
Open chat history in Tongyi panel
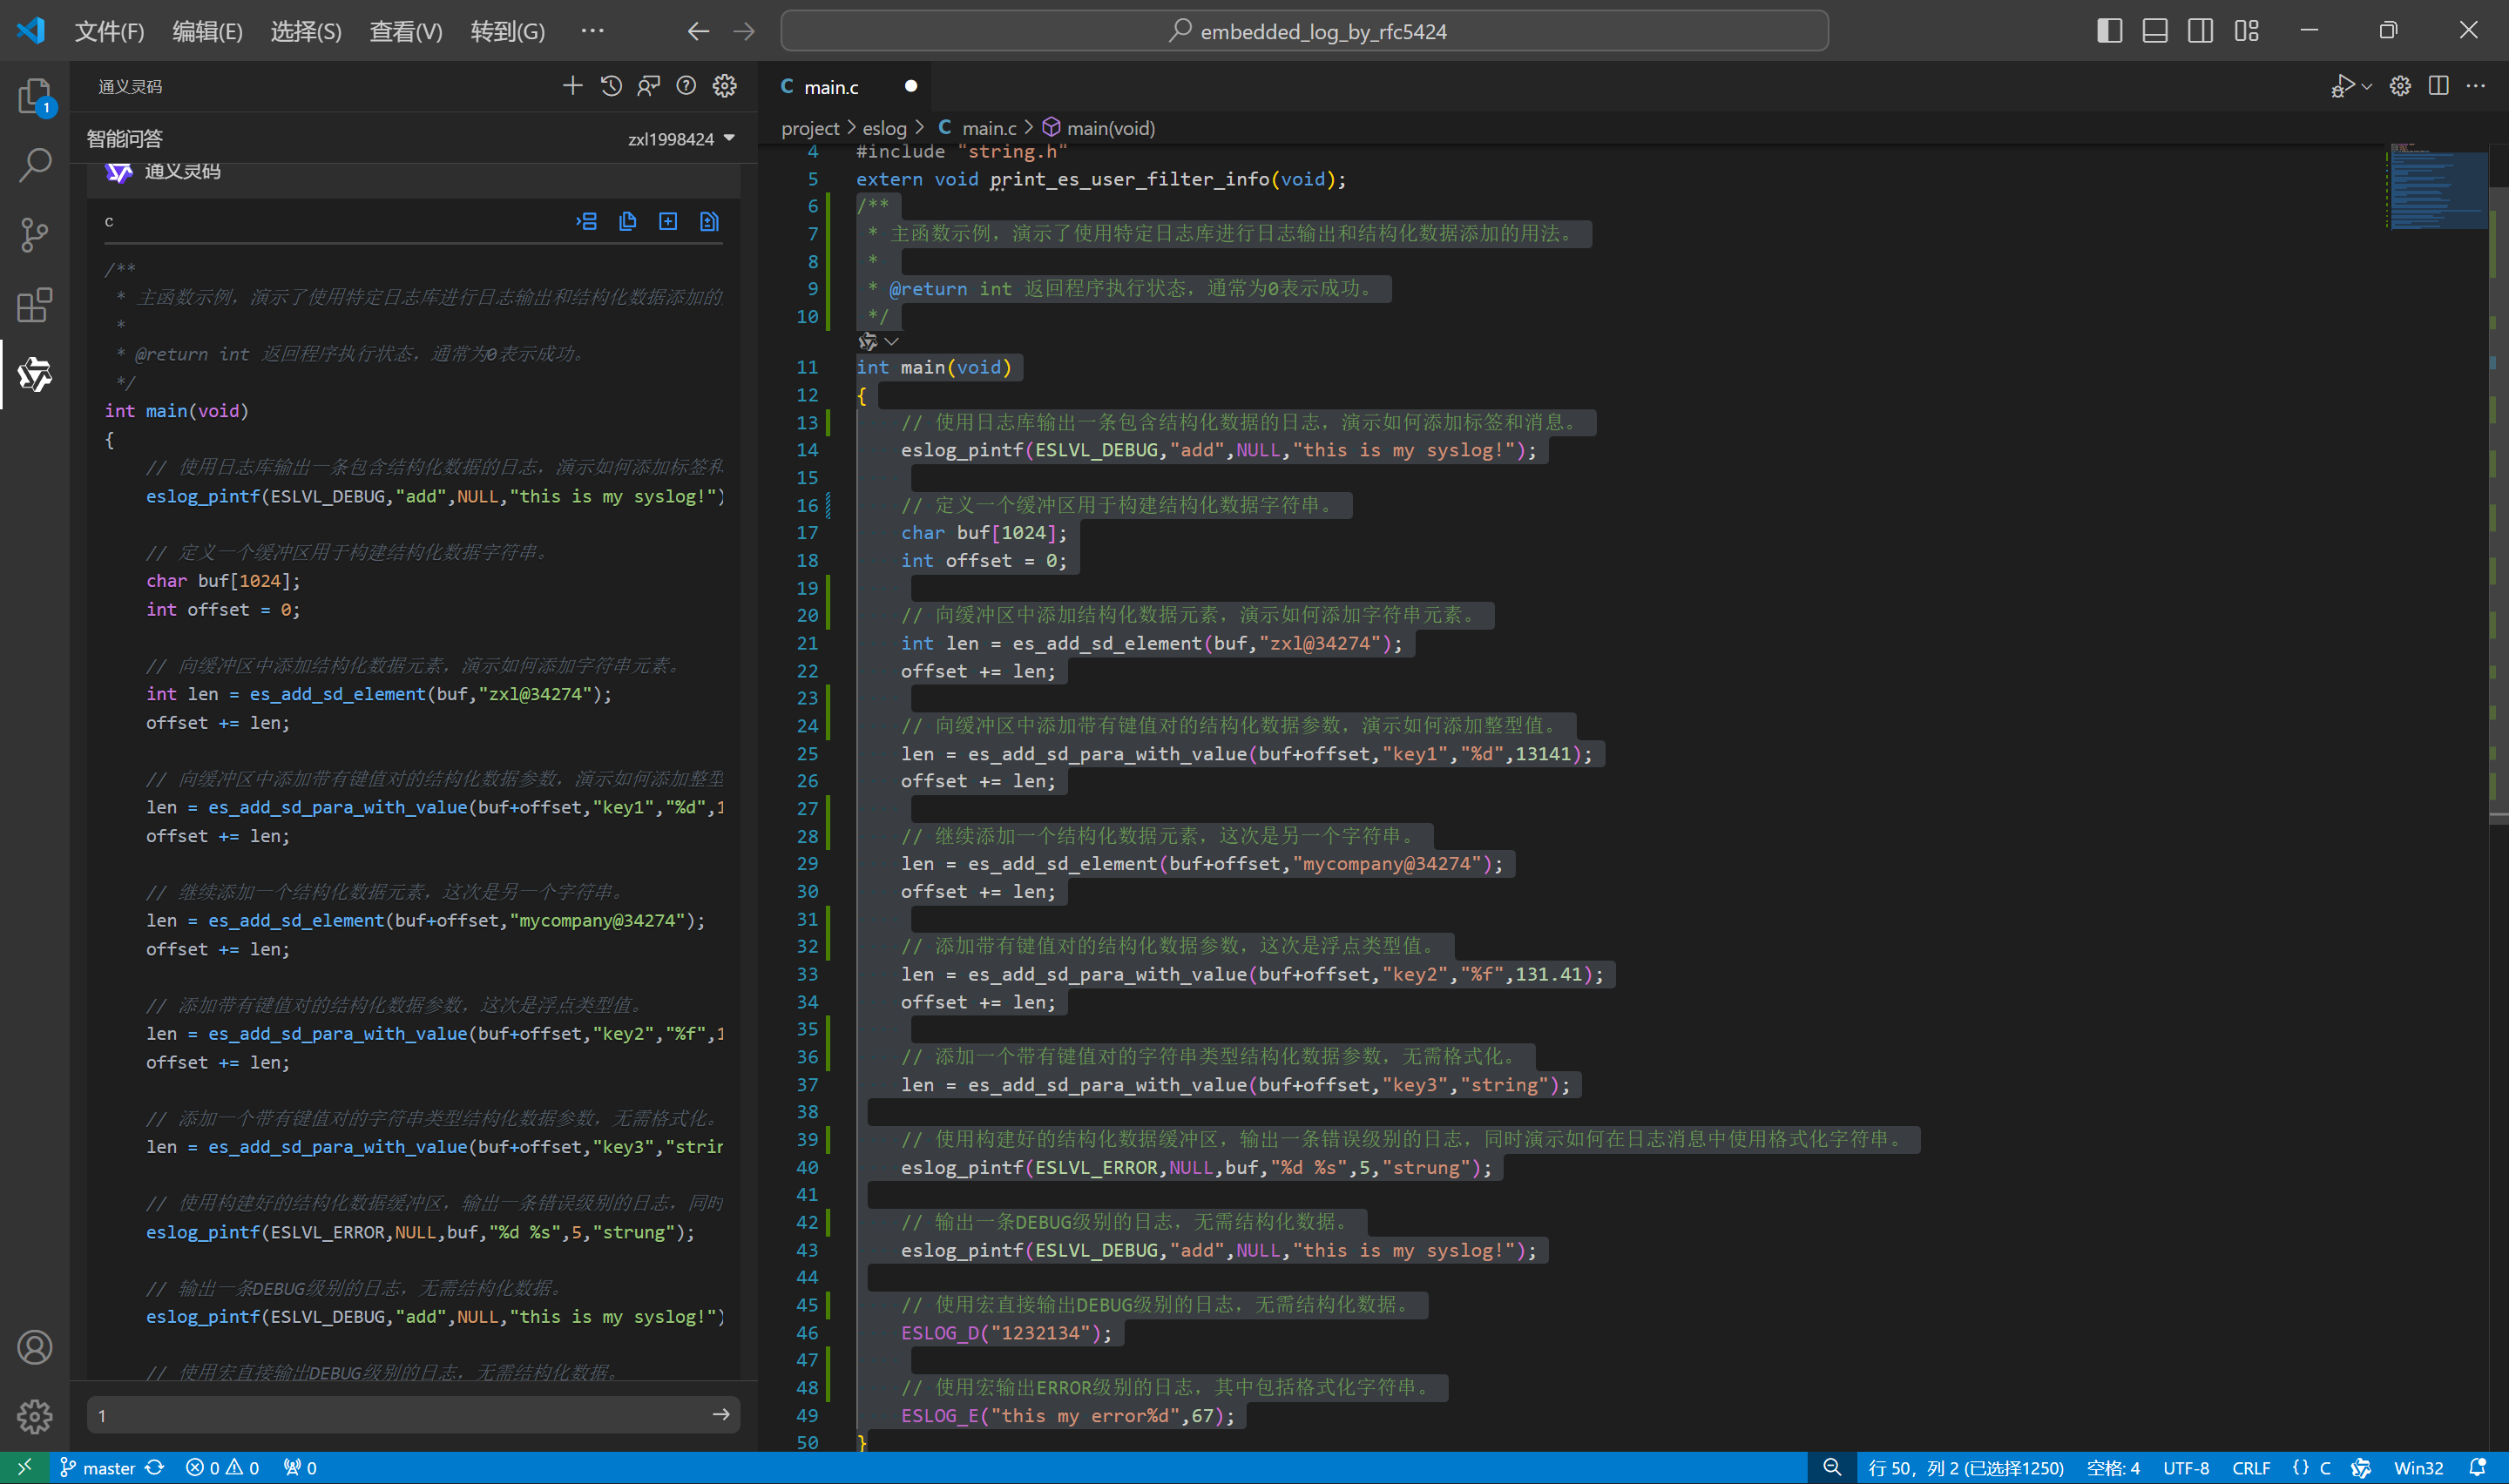611,86
